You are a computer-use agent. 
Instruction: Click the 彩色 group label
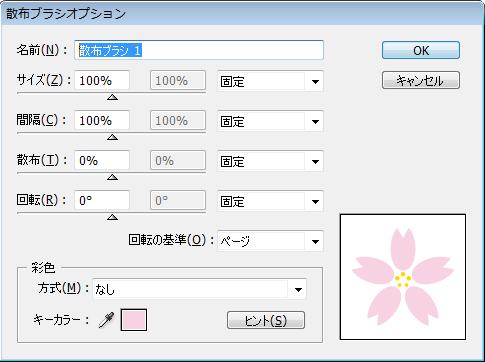pyautogui.click(x=43, y=268)
